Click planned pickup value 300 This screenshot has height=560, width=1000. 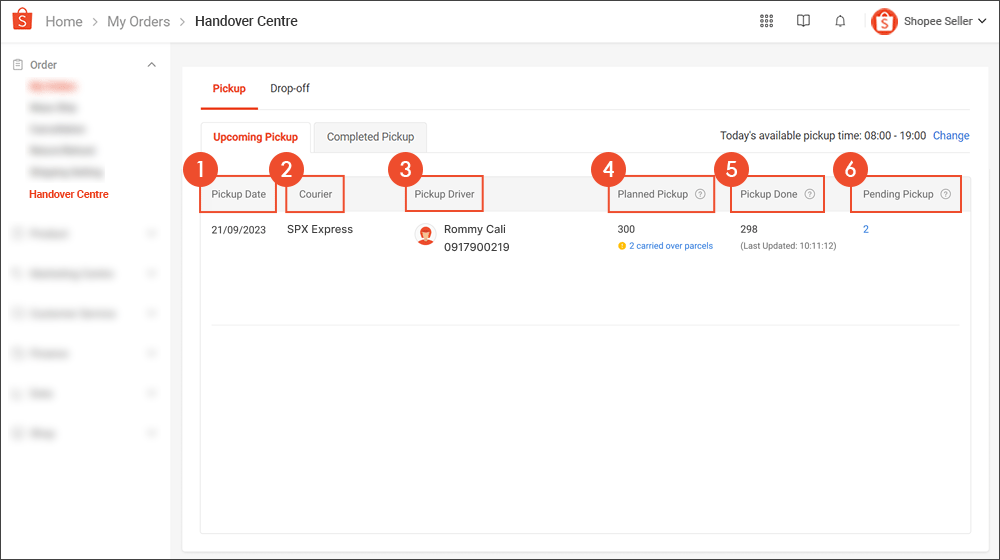[626, 230]
